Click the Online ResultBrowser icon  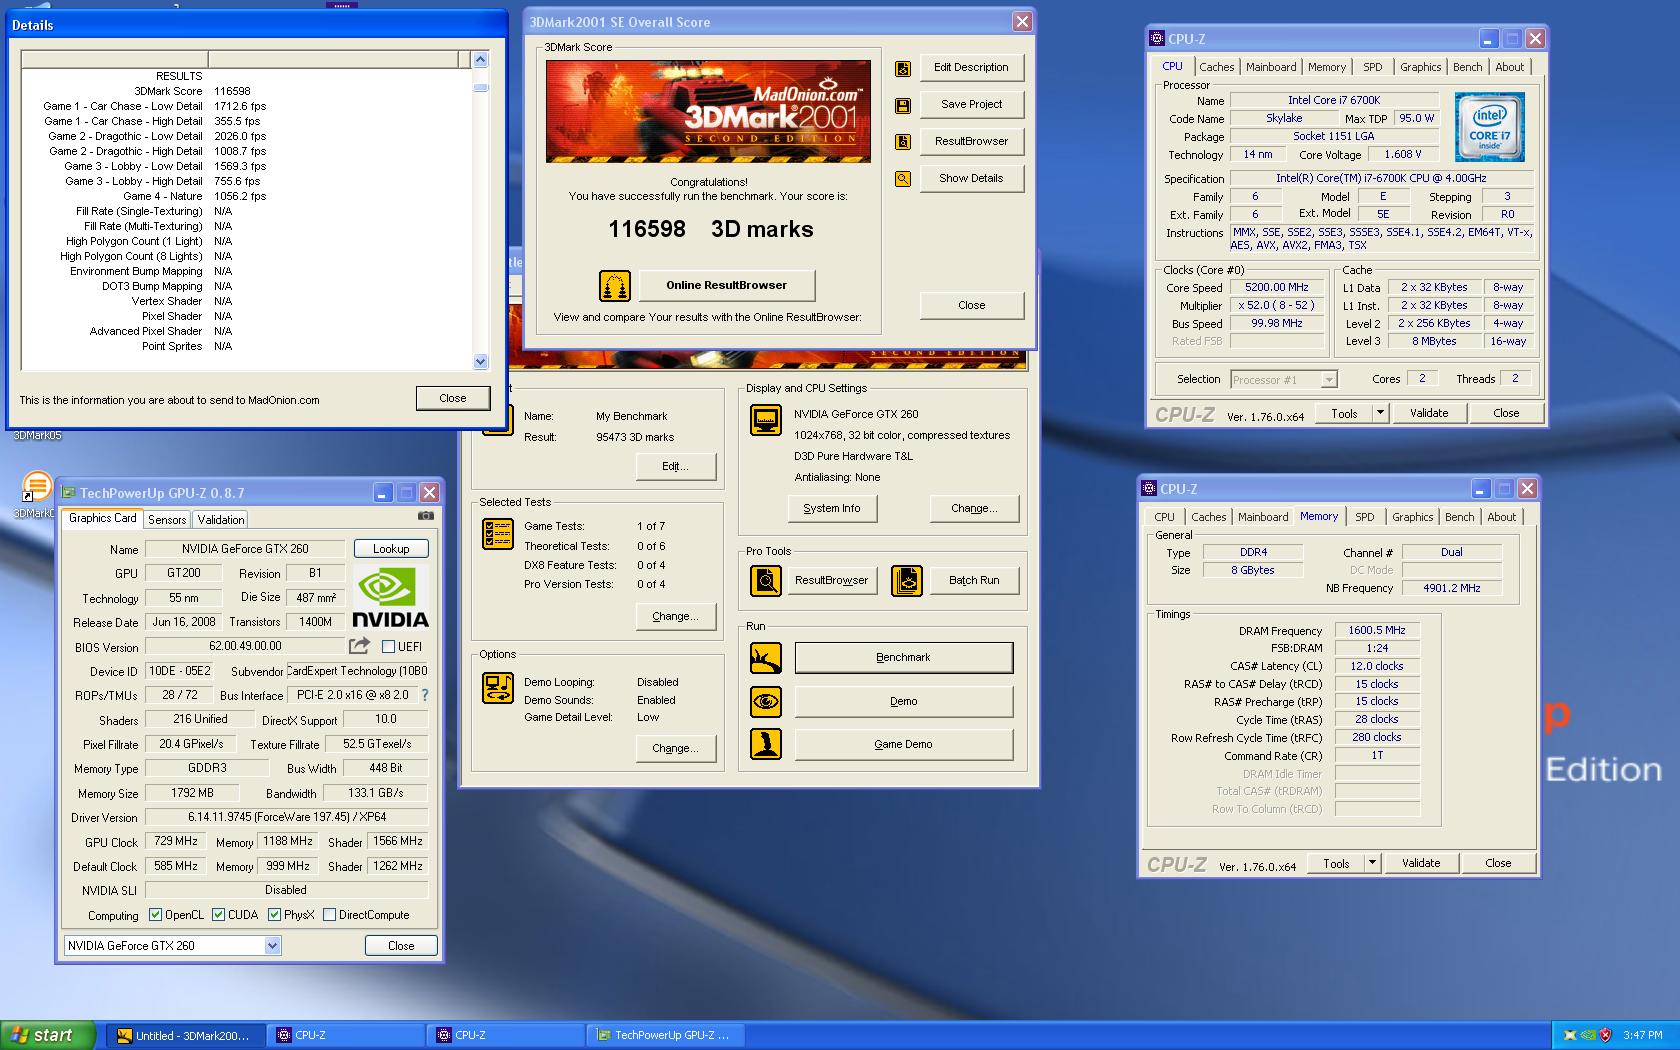[614, 286]
